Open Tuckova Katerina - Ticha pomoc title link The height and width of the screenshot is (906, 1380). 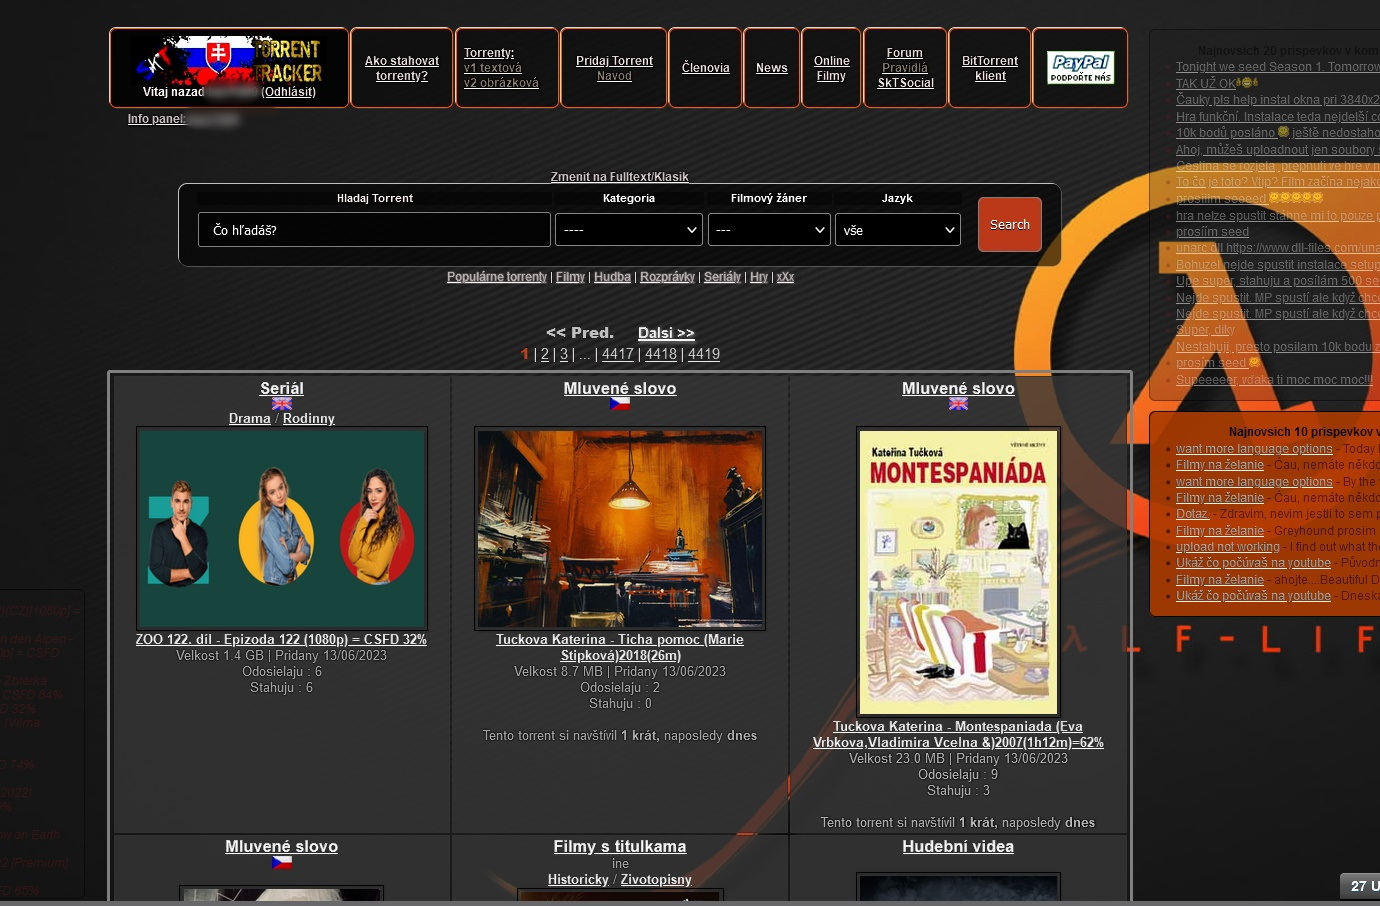(620, 648)
